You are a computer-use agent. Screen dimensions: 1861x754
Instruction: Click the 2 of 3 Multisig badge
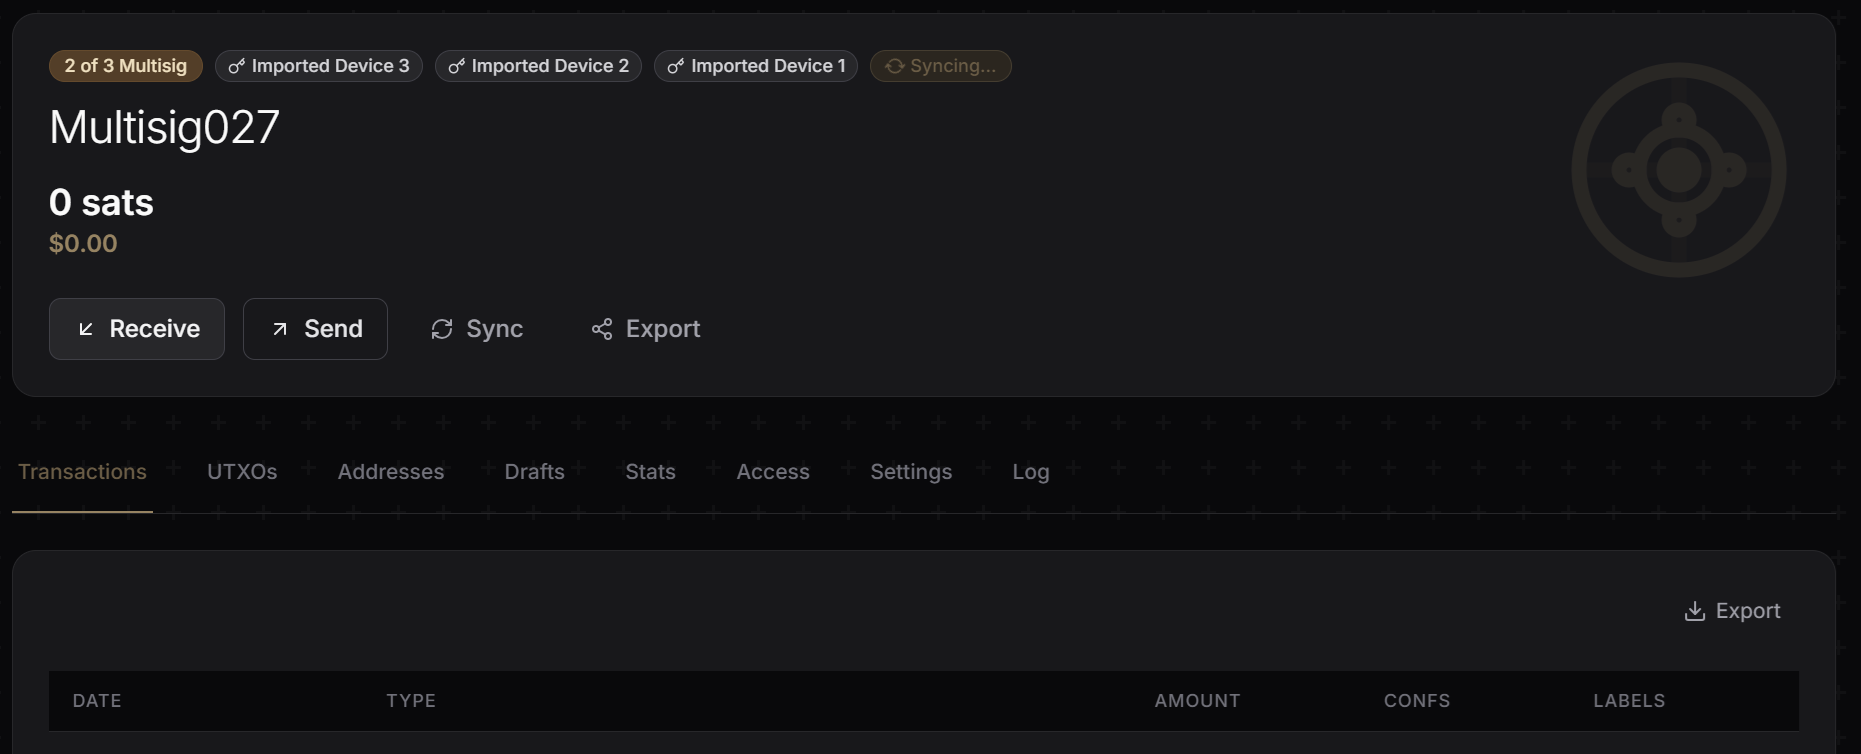[126, 66]
